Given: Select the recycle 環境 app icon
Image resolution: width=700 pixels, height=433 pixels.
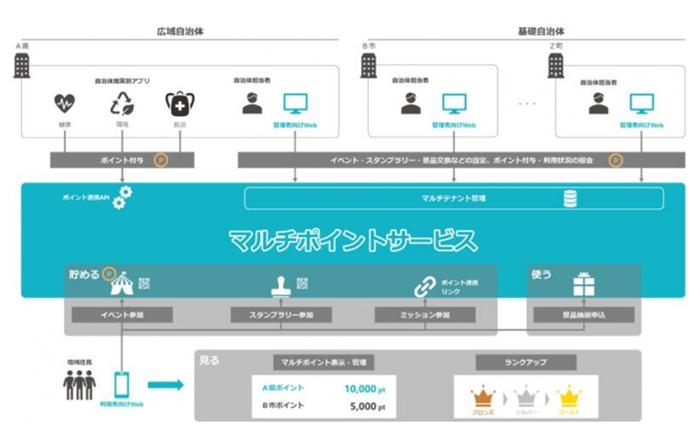Looking at the screenshot, I should pos(122,103).
